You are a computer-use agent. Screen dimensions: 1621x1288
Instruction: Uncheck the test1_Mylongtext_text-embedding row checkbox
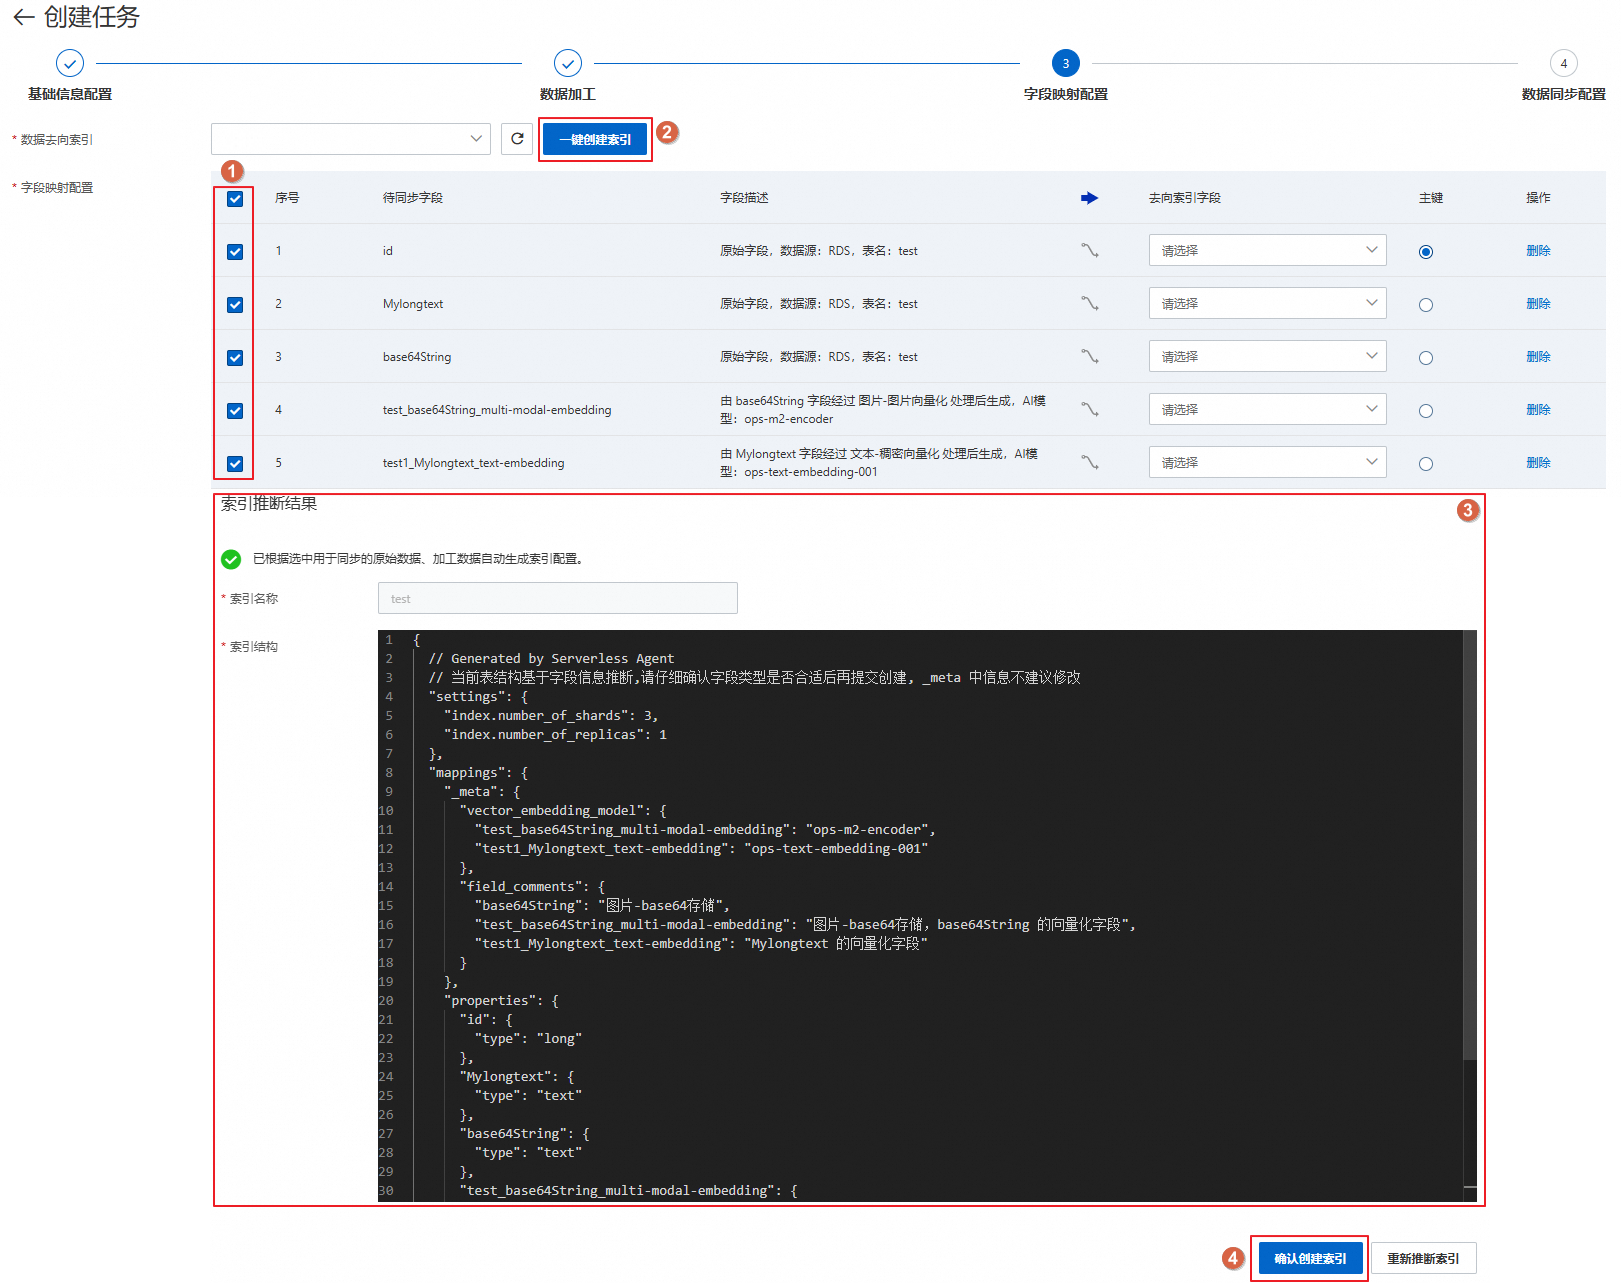[235, 464]
